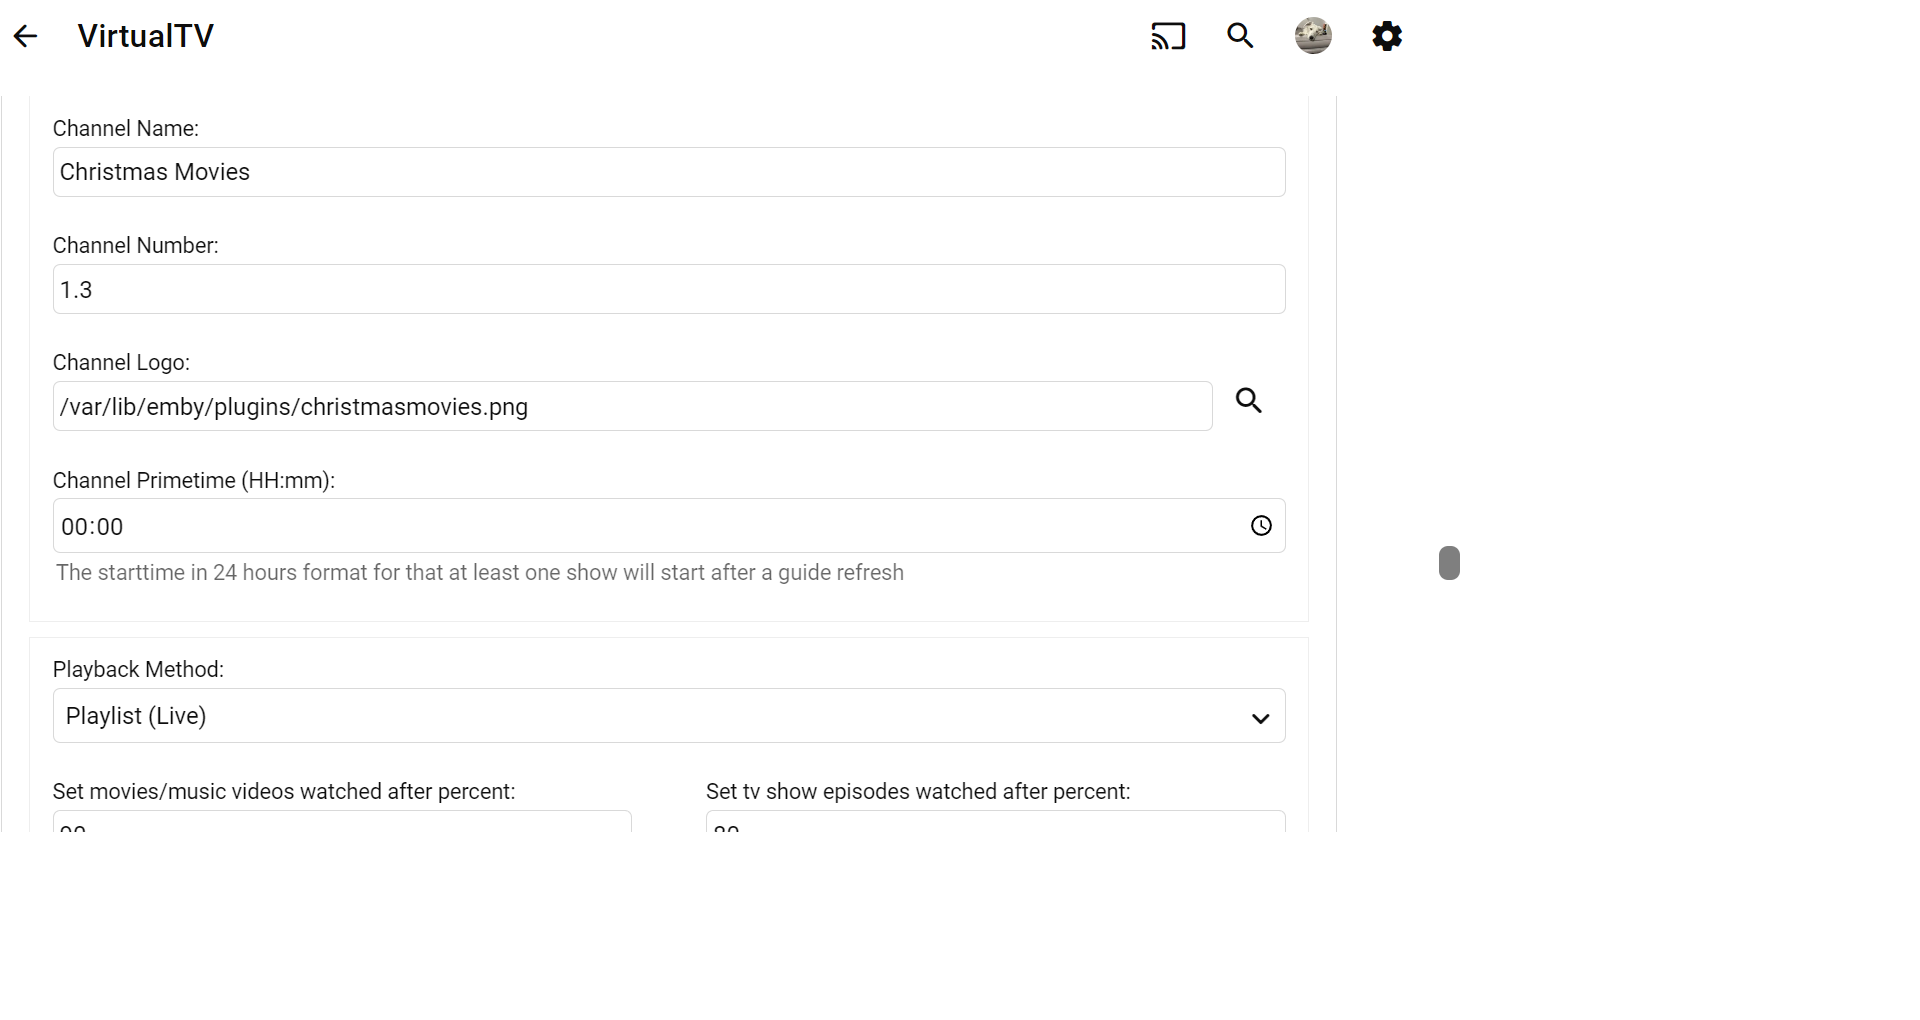Open the Cast to device icon
1920x1020 pixels.
click(x=1167, y=37)
